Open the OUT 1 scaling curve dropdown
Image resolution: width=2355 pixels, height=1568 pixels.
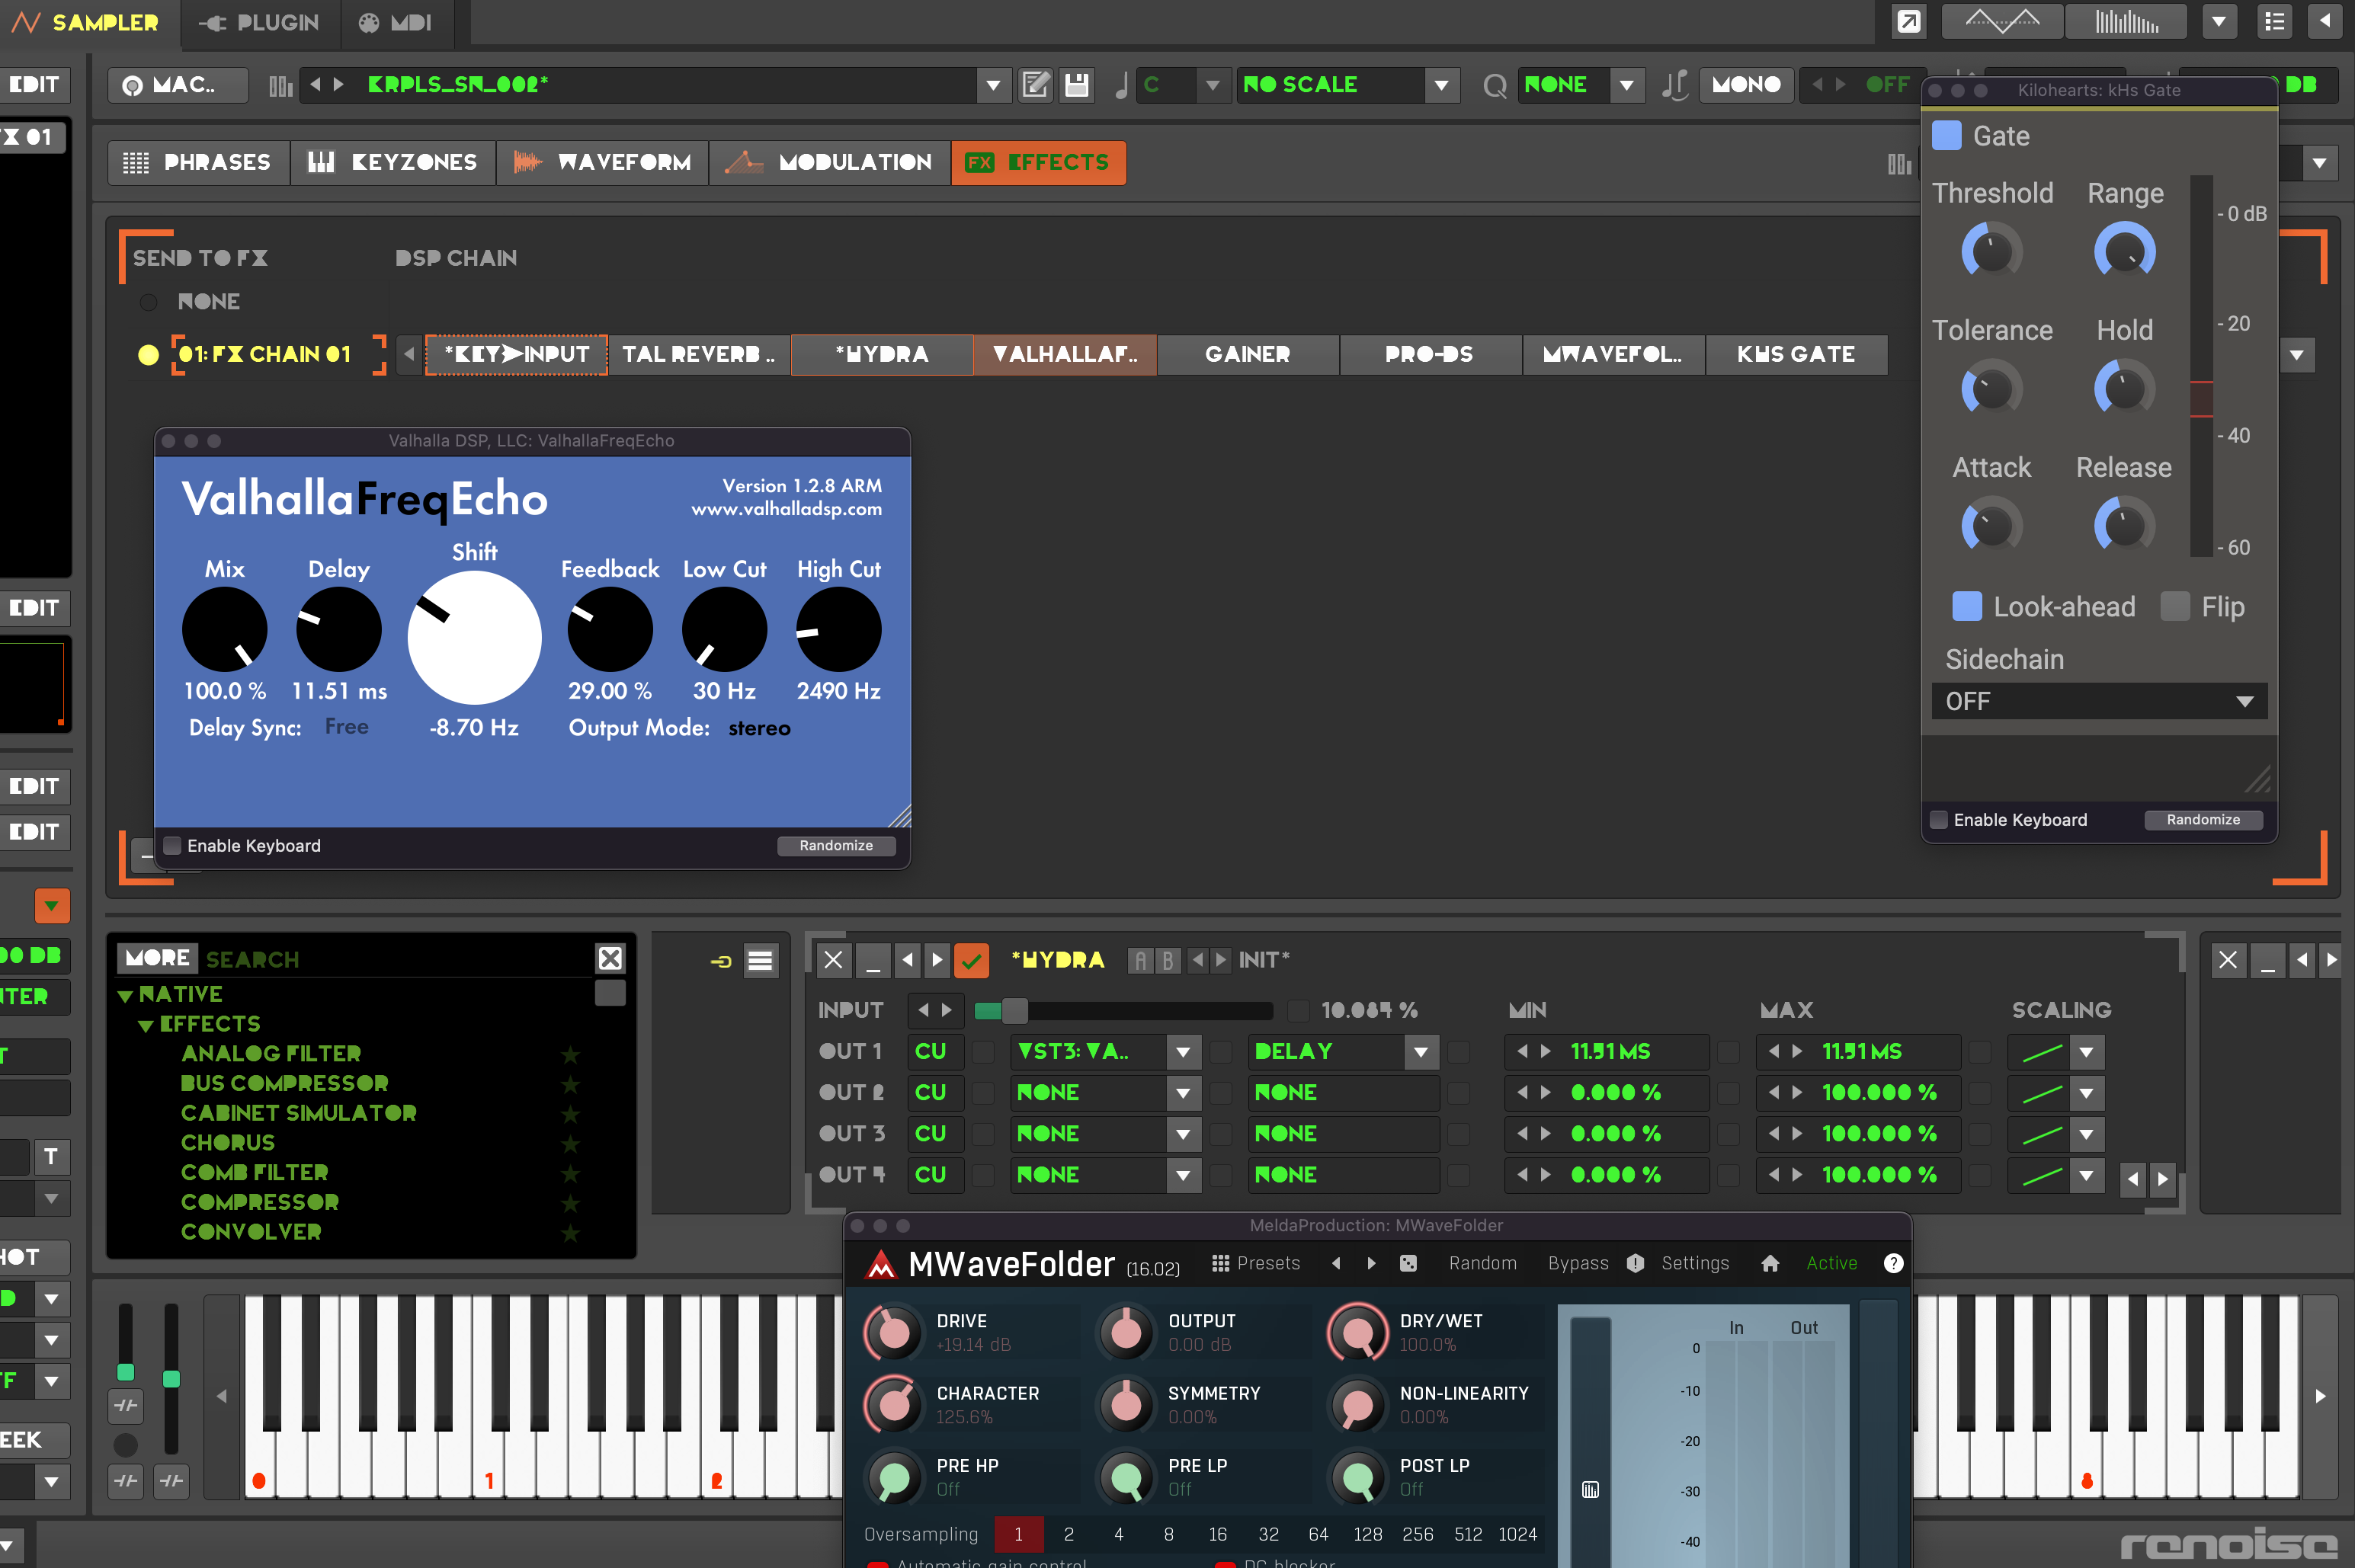click(2086, 1052)
